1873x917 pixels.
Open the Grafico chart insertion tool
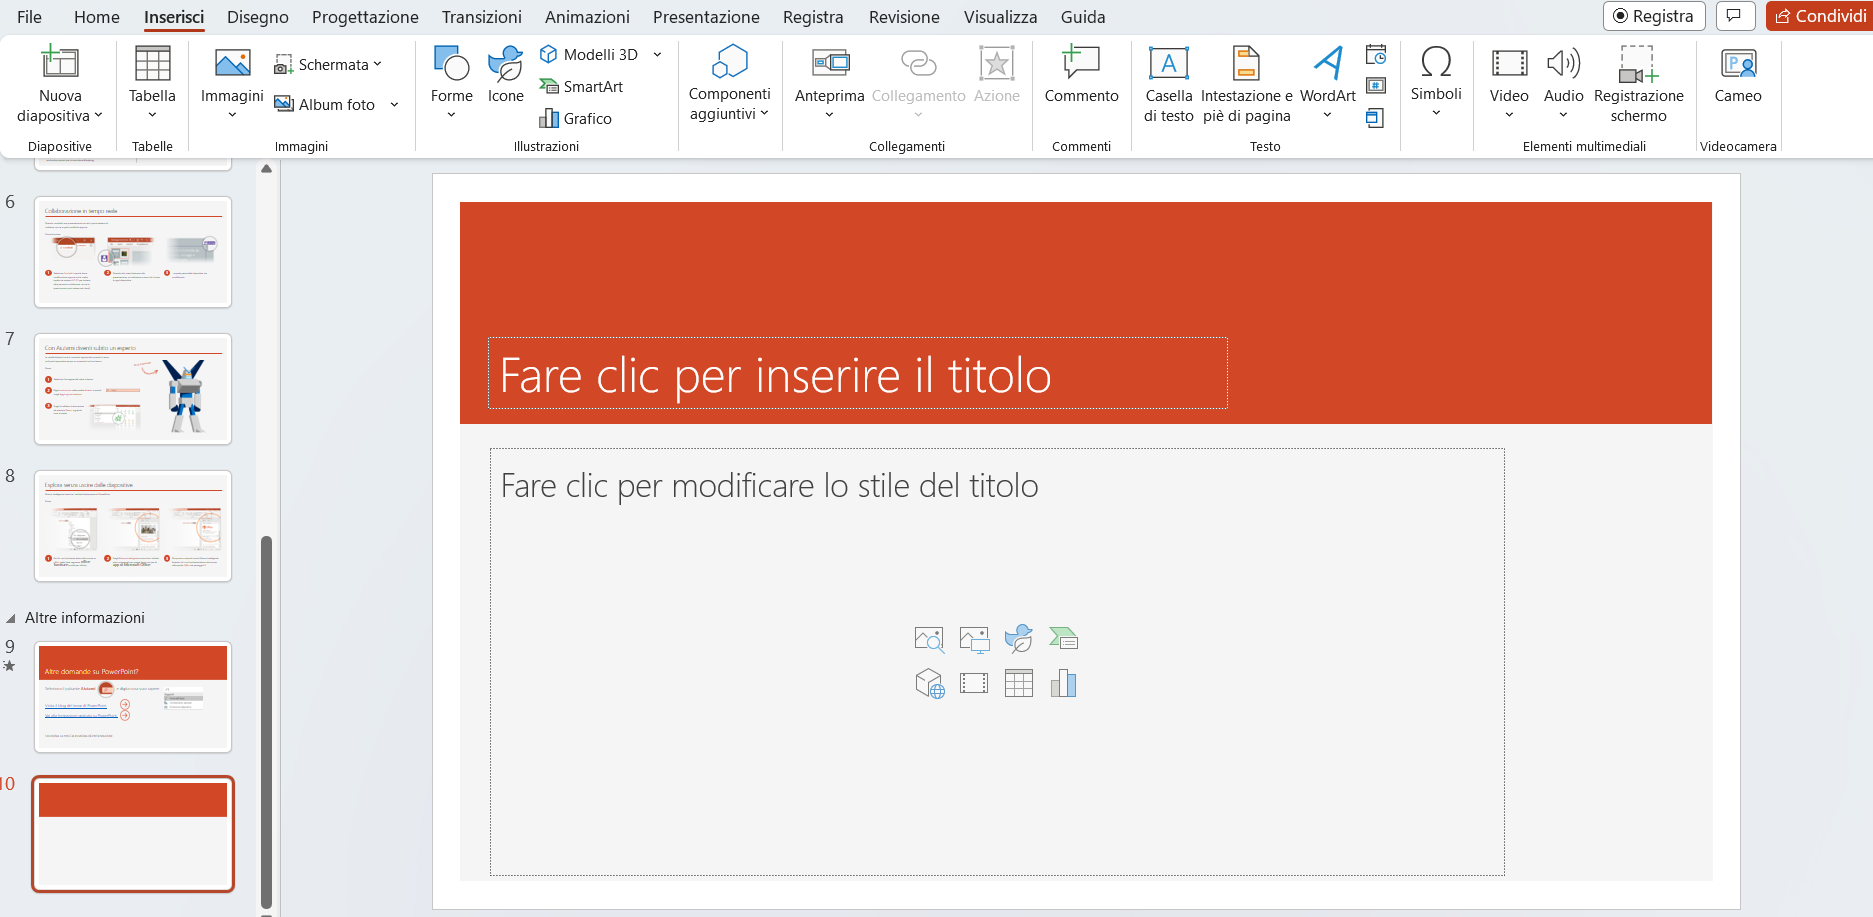tap(581, 118)
